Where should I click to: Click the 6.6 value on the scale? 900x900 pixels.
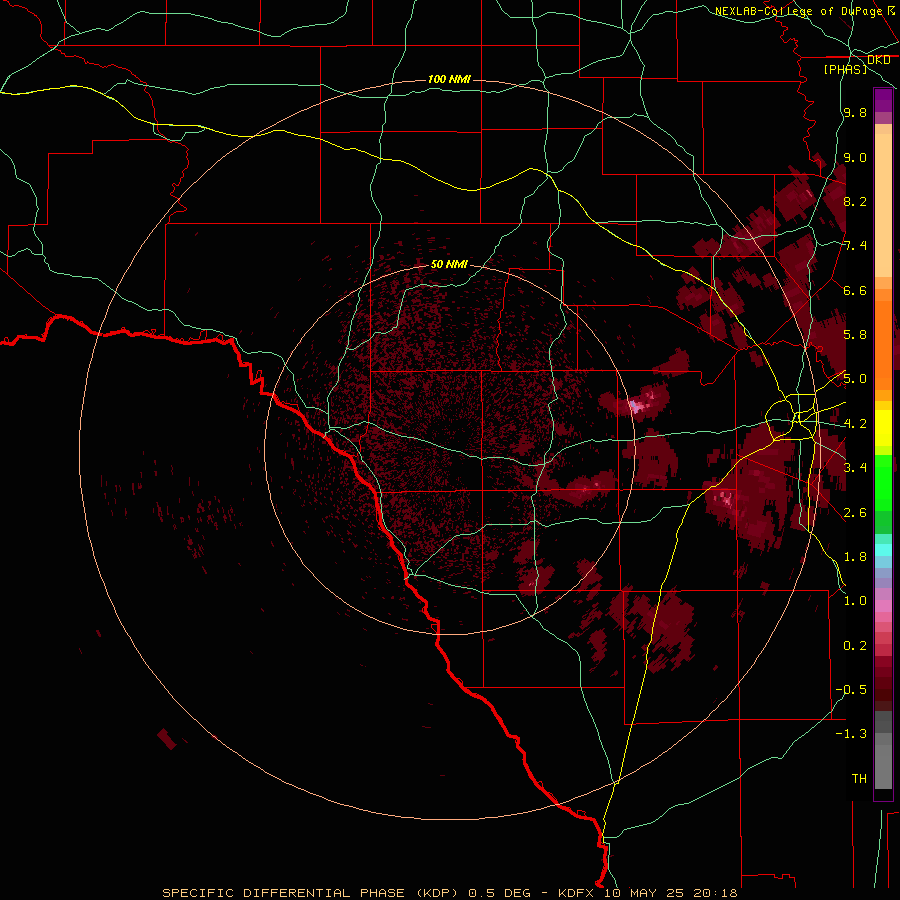pyautogui.click(x=855, y=290)
